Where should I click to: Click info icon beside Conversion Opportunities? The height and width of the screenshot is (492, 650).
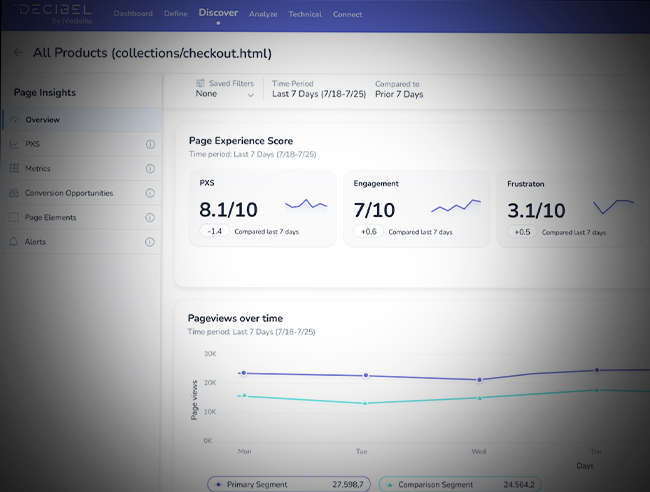(x=150, y=193)
